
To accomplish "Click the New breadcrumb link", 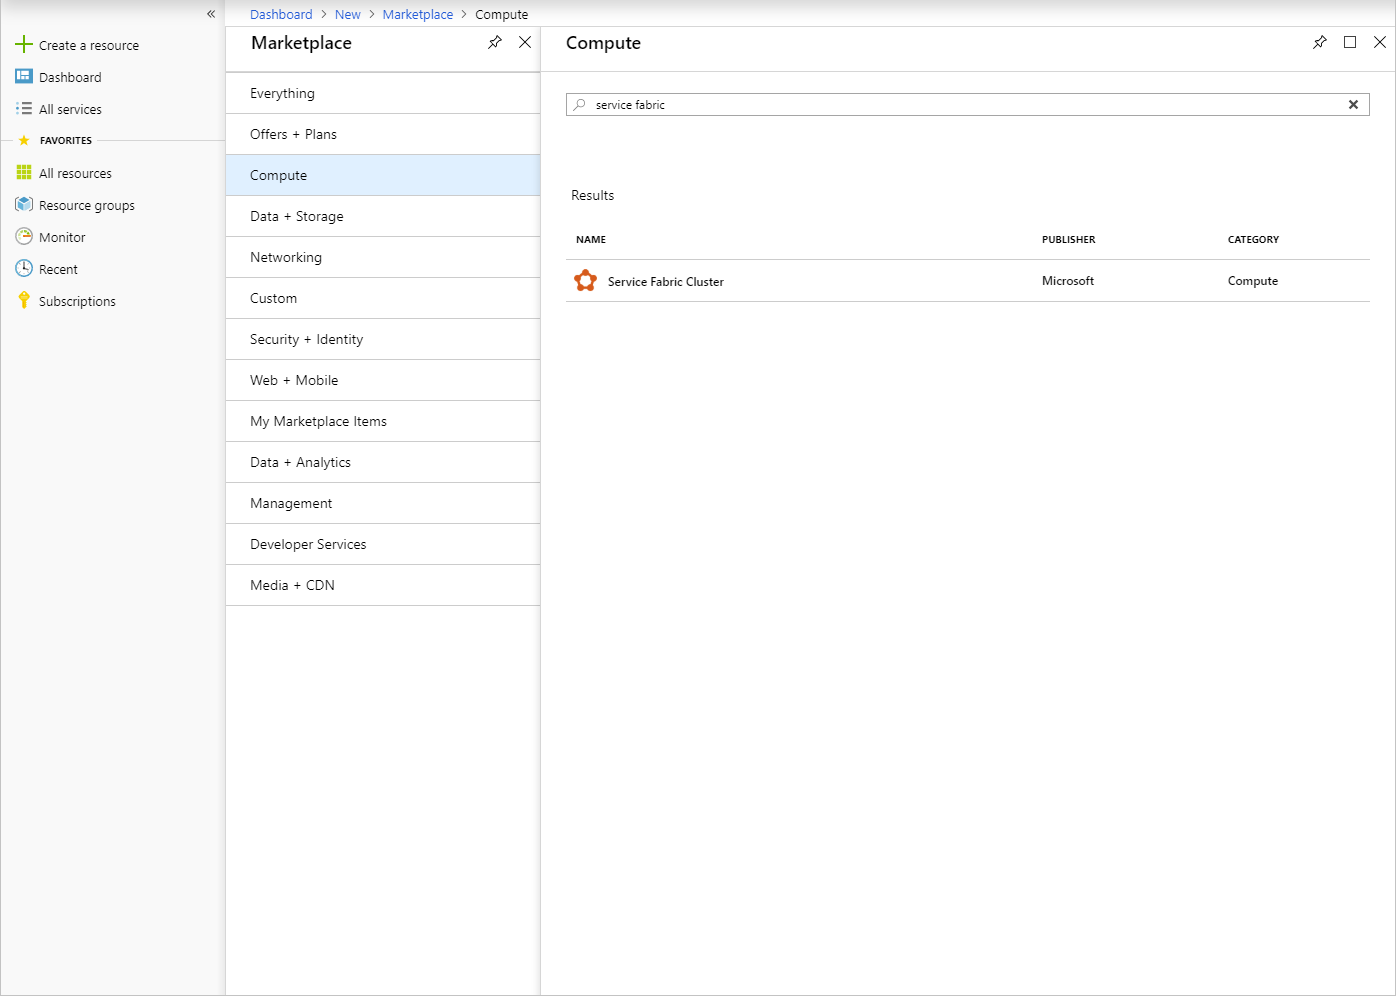I will pos(347,14).
